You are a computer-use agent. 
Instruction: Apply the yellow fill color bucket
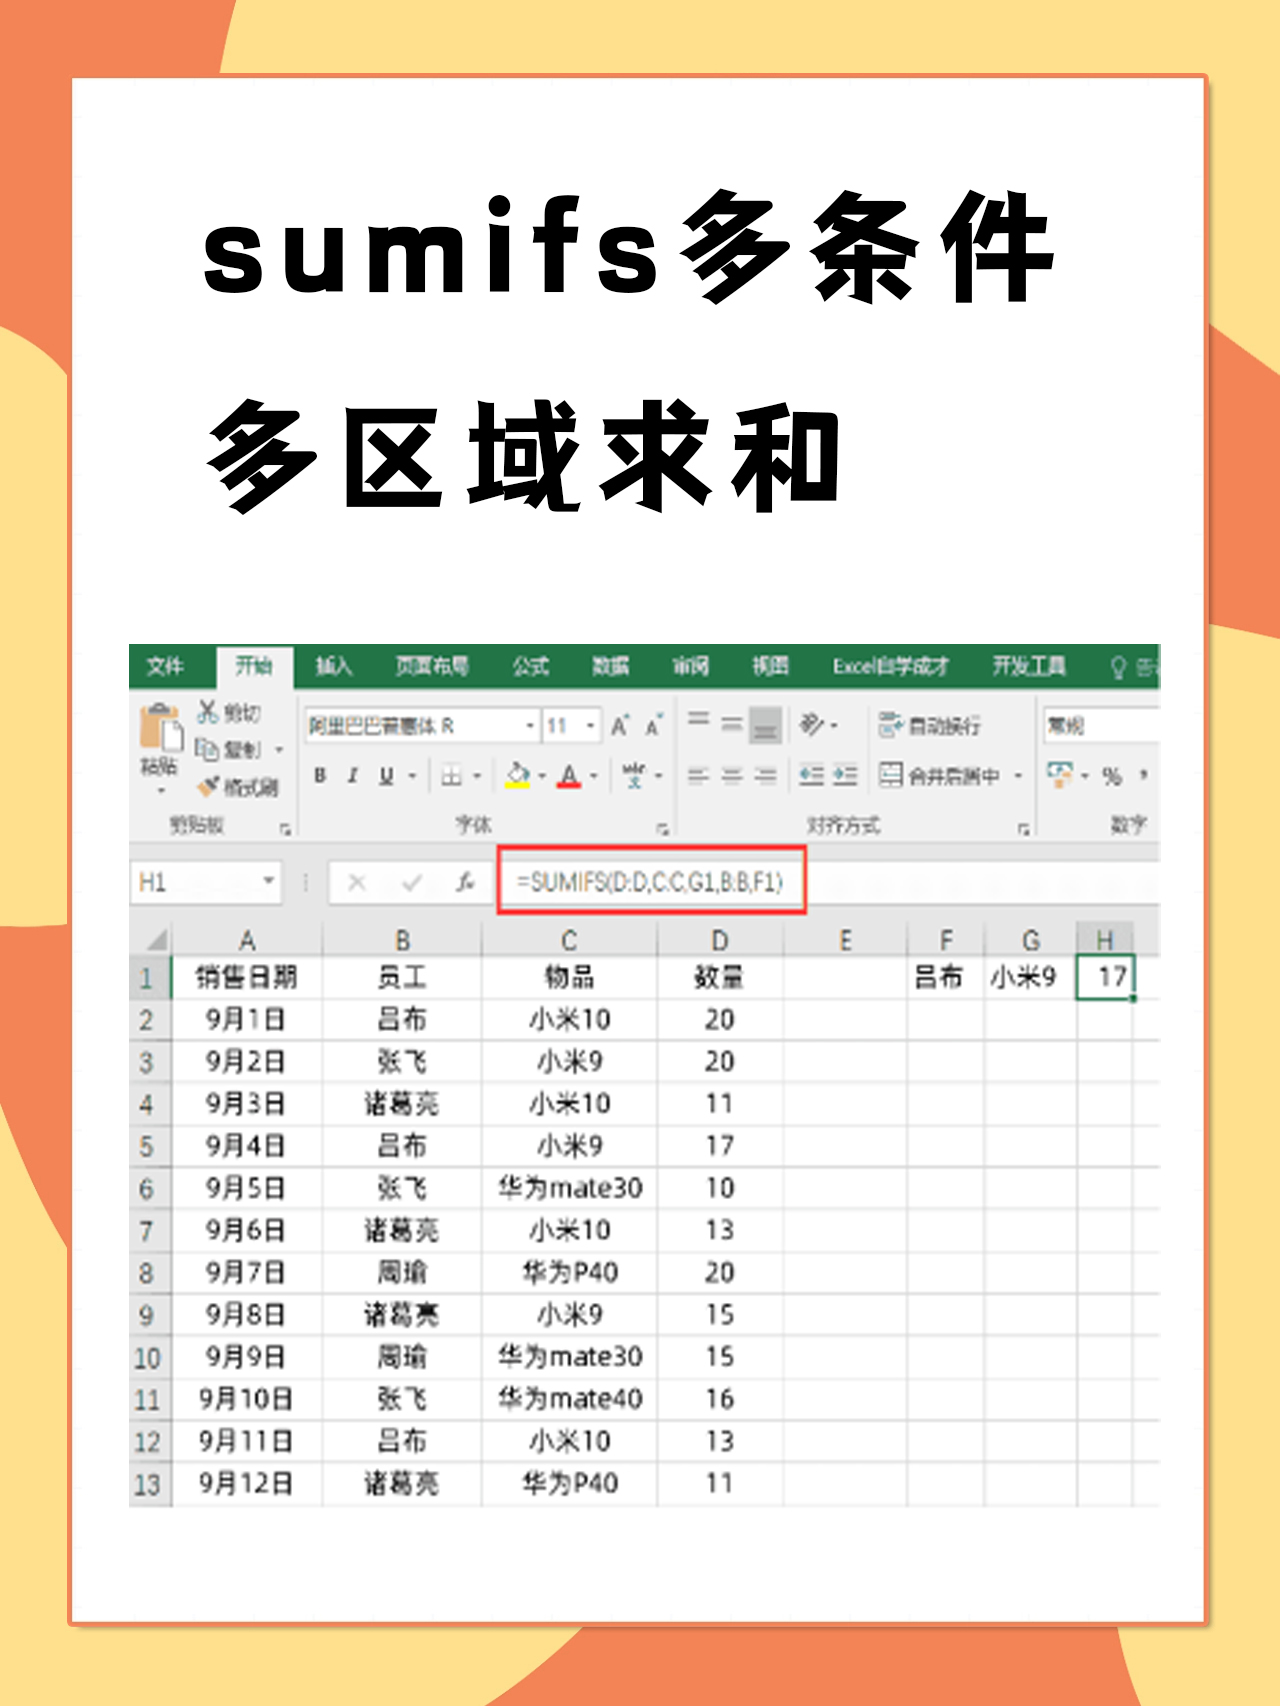[517, 776]
